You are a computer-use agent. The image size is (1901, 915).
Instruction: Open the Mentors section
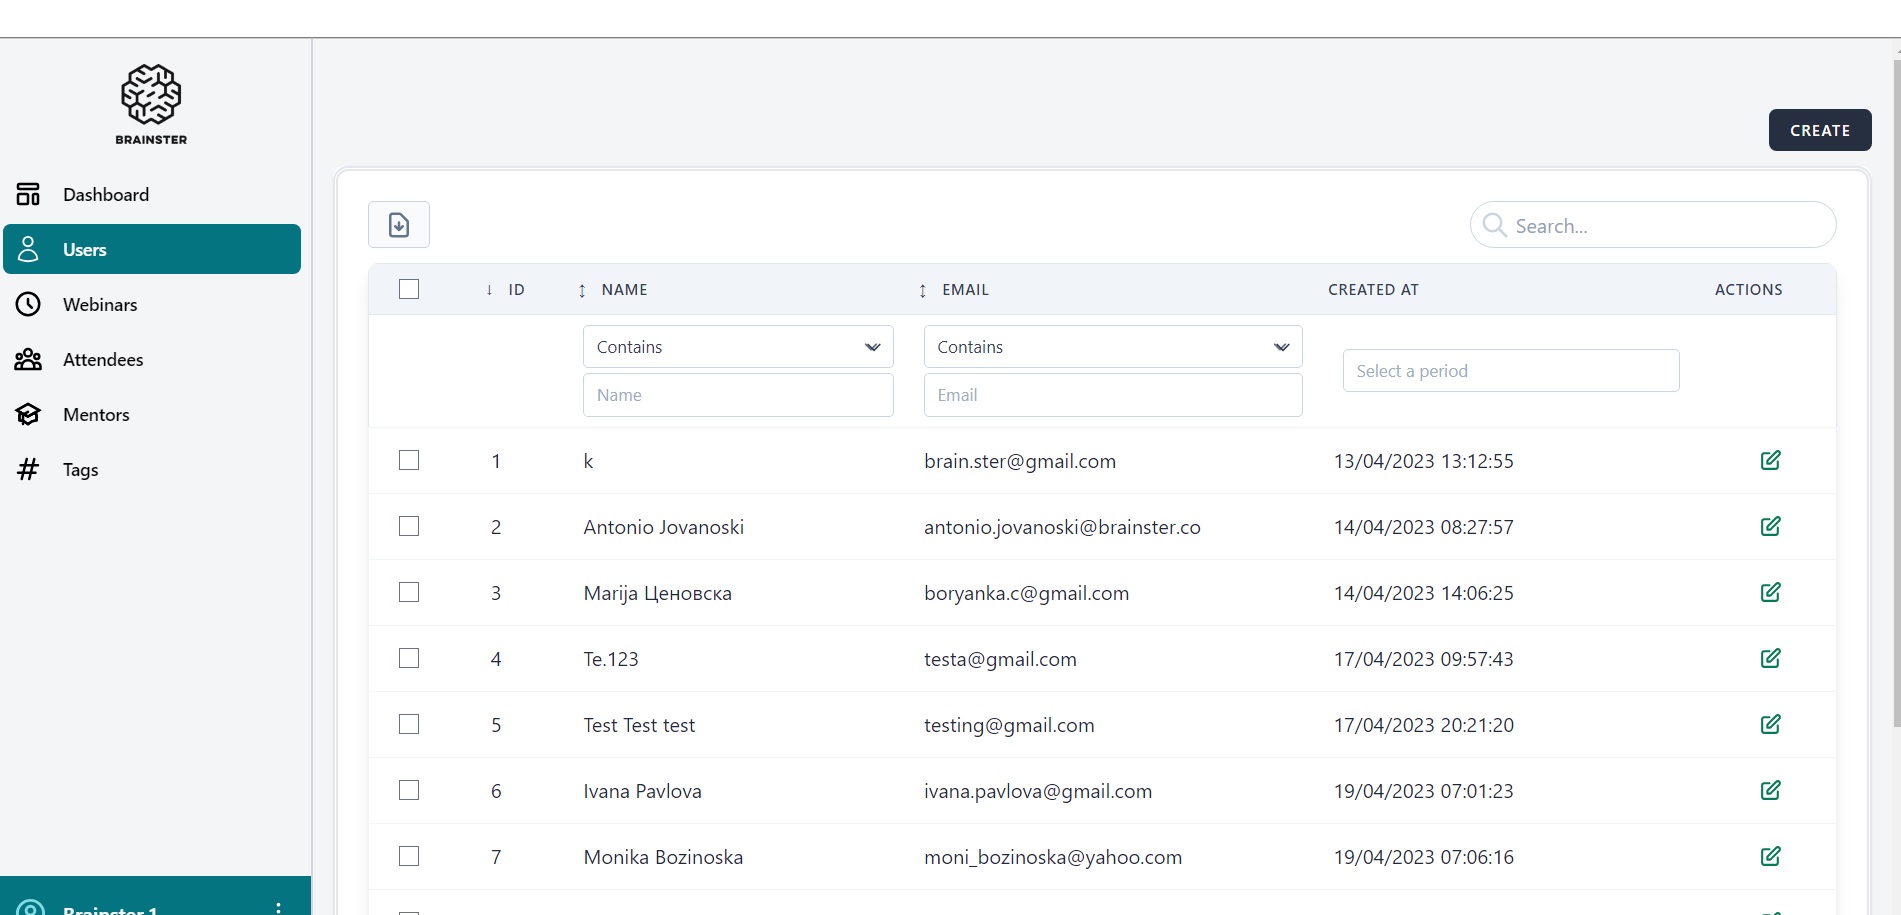coord(96,415)
